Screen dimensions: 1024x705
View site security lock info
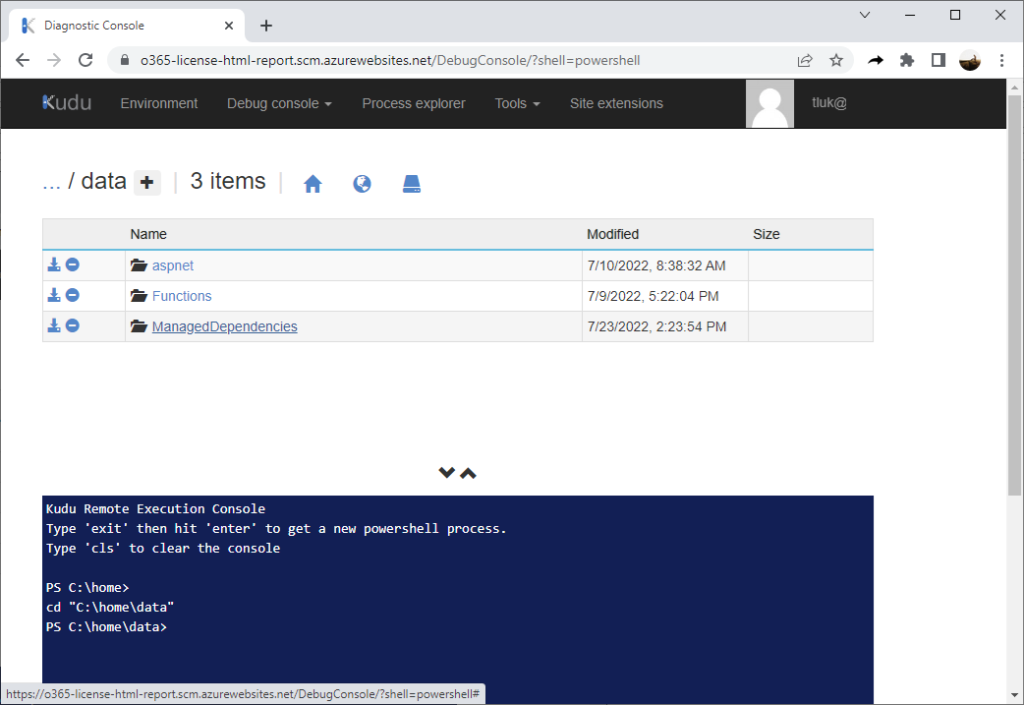(x=125, y=60)
